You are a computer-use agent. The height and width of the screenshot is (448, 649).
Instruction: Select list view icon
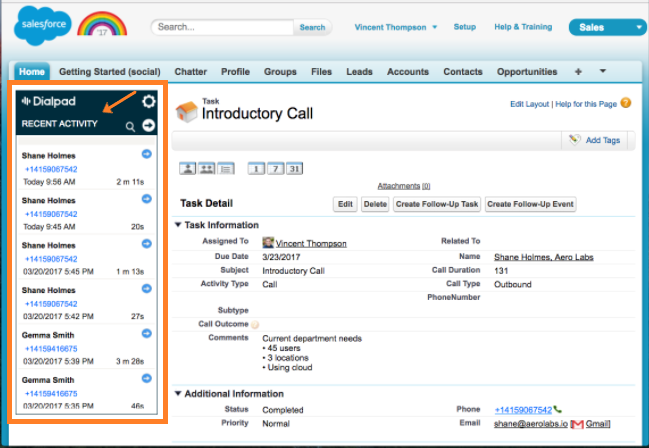tap(226, 169)
